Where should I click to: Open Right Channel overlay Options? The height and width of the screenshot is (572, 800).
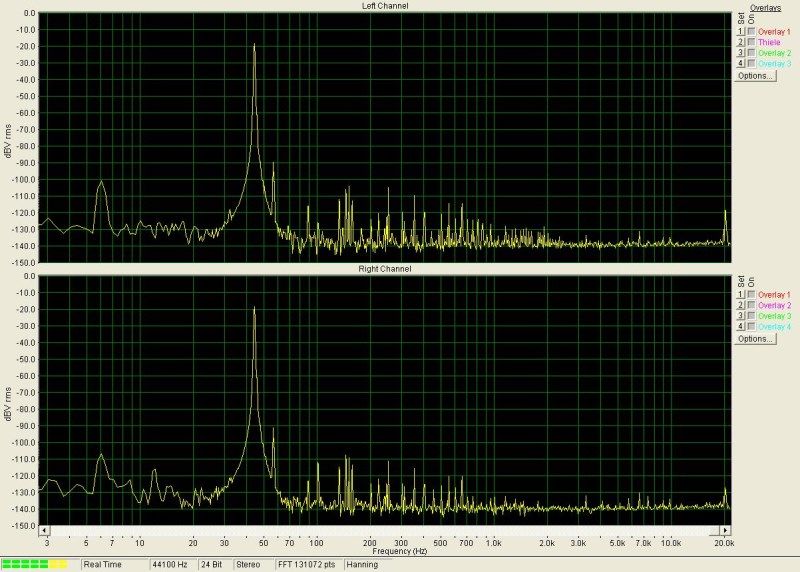756,339
